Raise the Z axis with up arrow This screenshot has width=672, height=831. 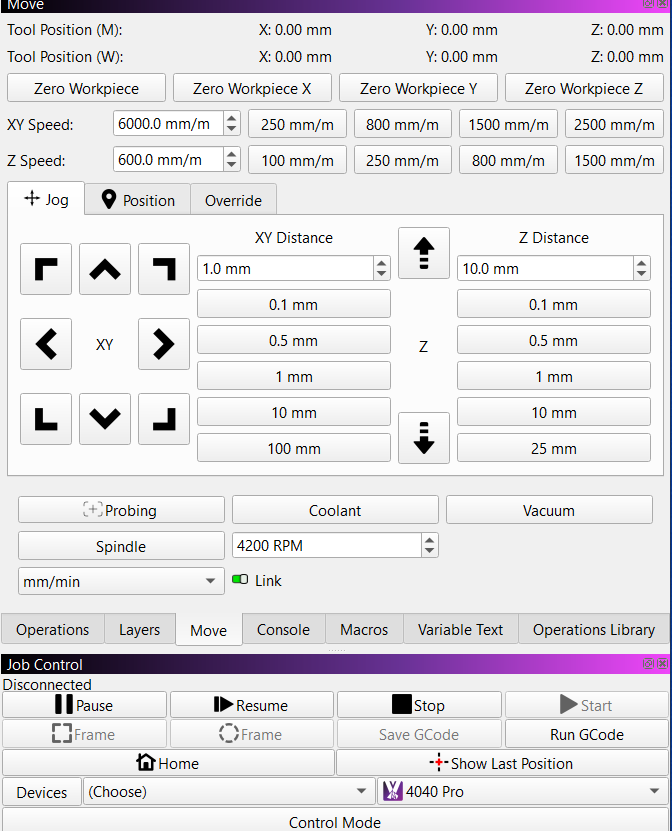[x=424, y=253]
